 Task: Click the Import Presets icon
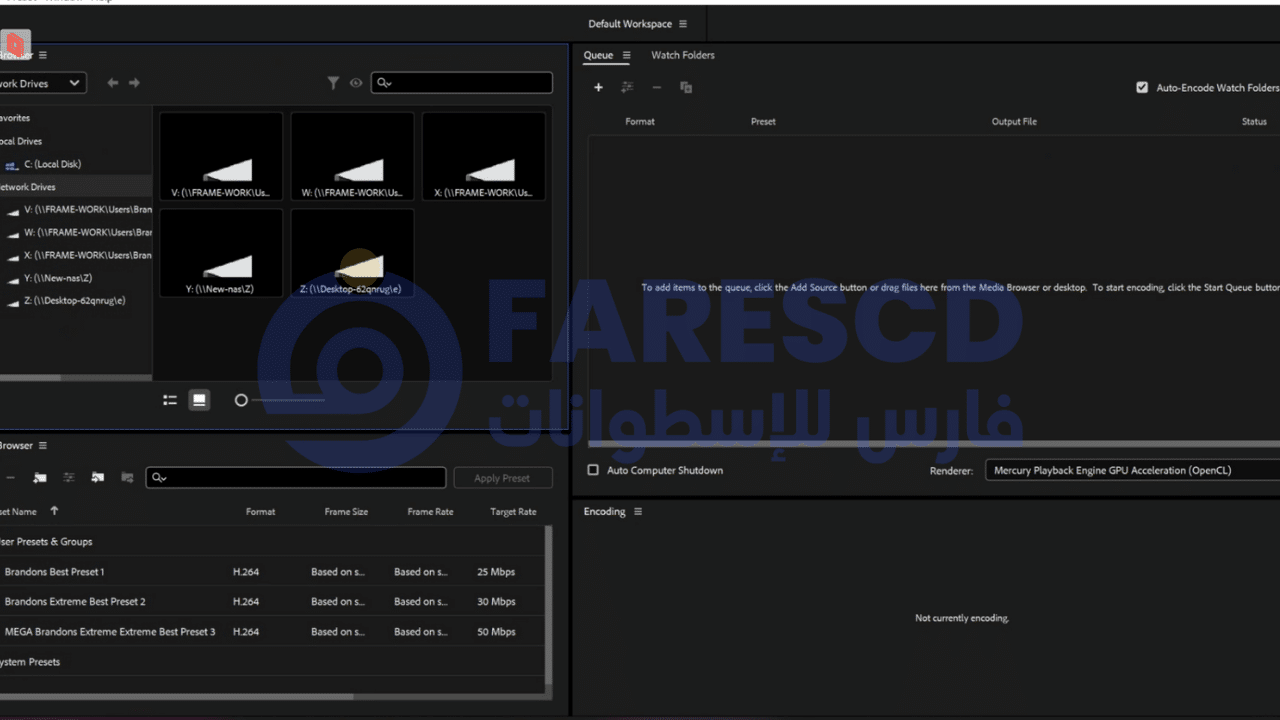pos(98,478)
